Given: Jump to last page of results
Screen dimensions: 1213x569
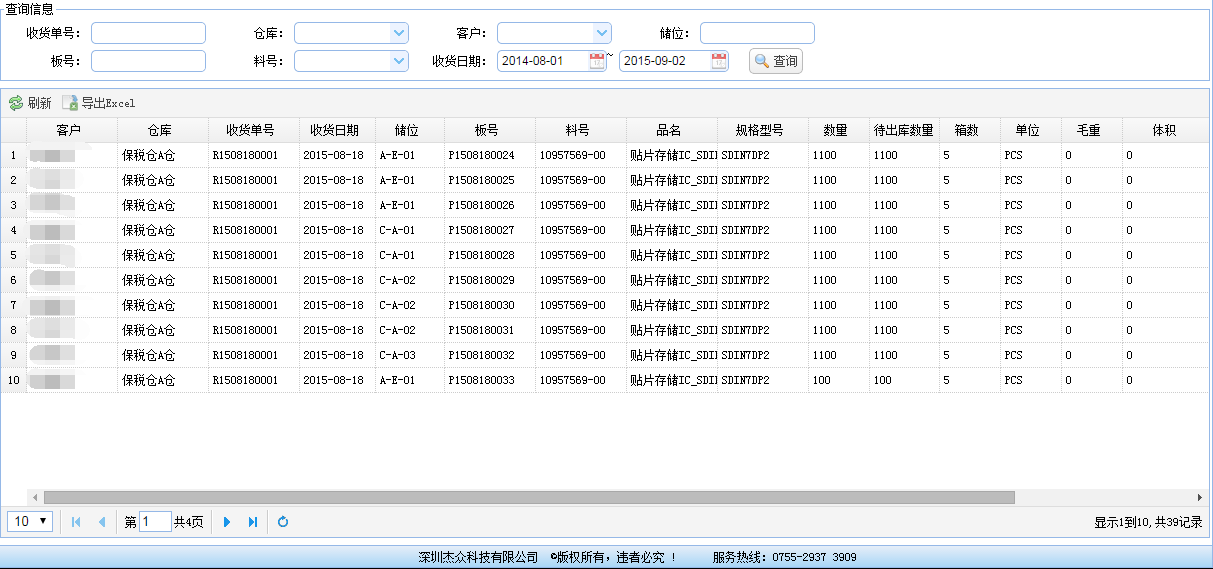Looking at the screenshot, I should coord(253,522).
